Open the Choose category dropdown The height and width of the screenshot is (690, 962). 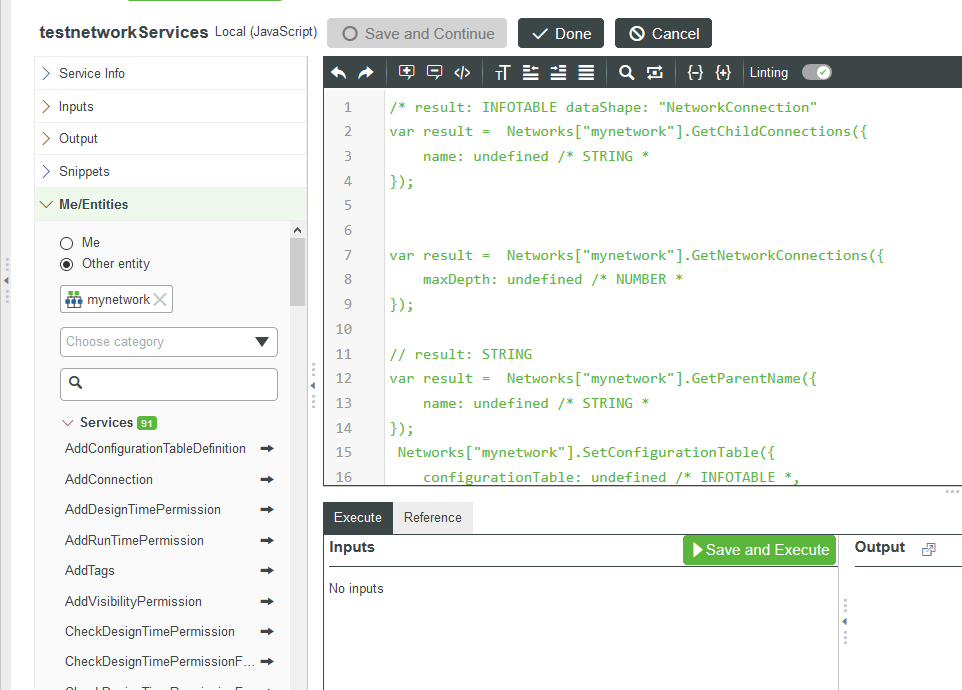pos(169,342)
